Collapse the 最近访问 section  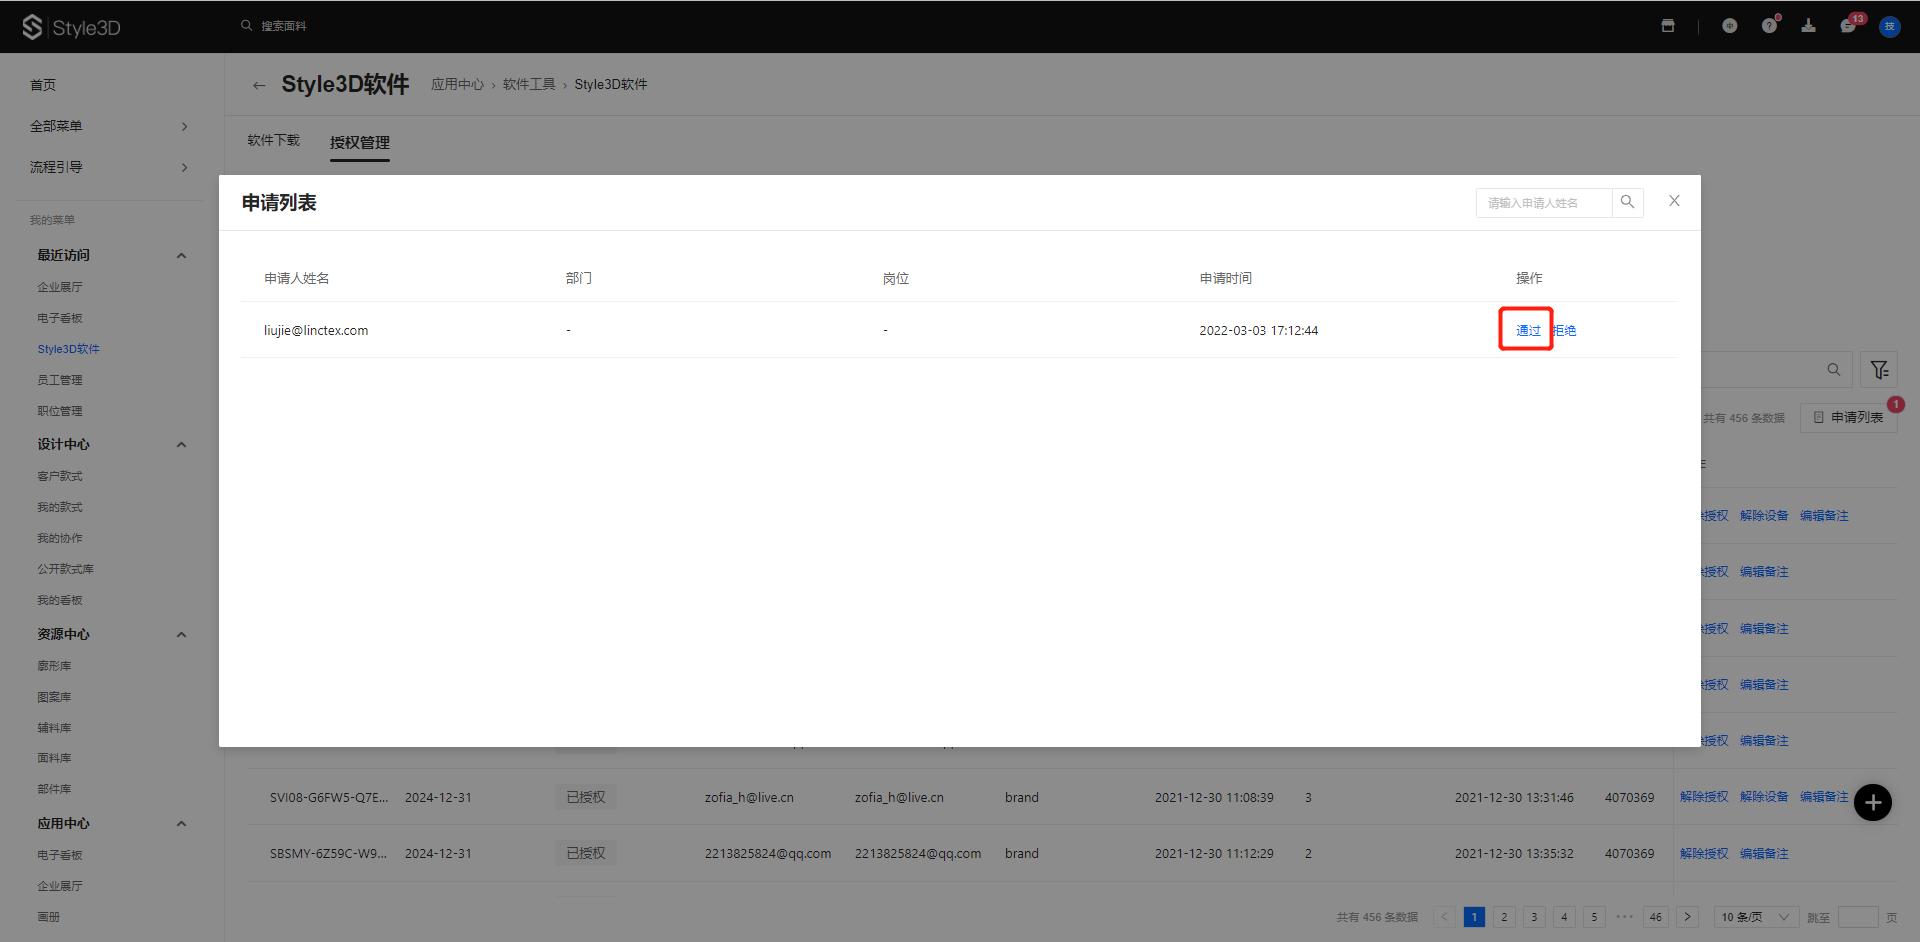point(181,255)
